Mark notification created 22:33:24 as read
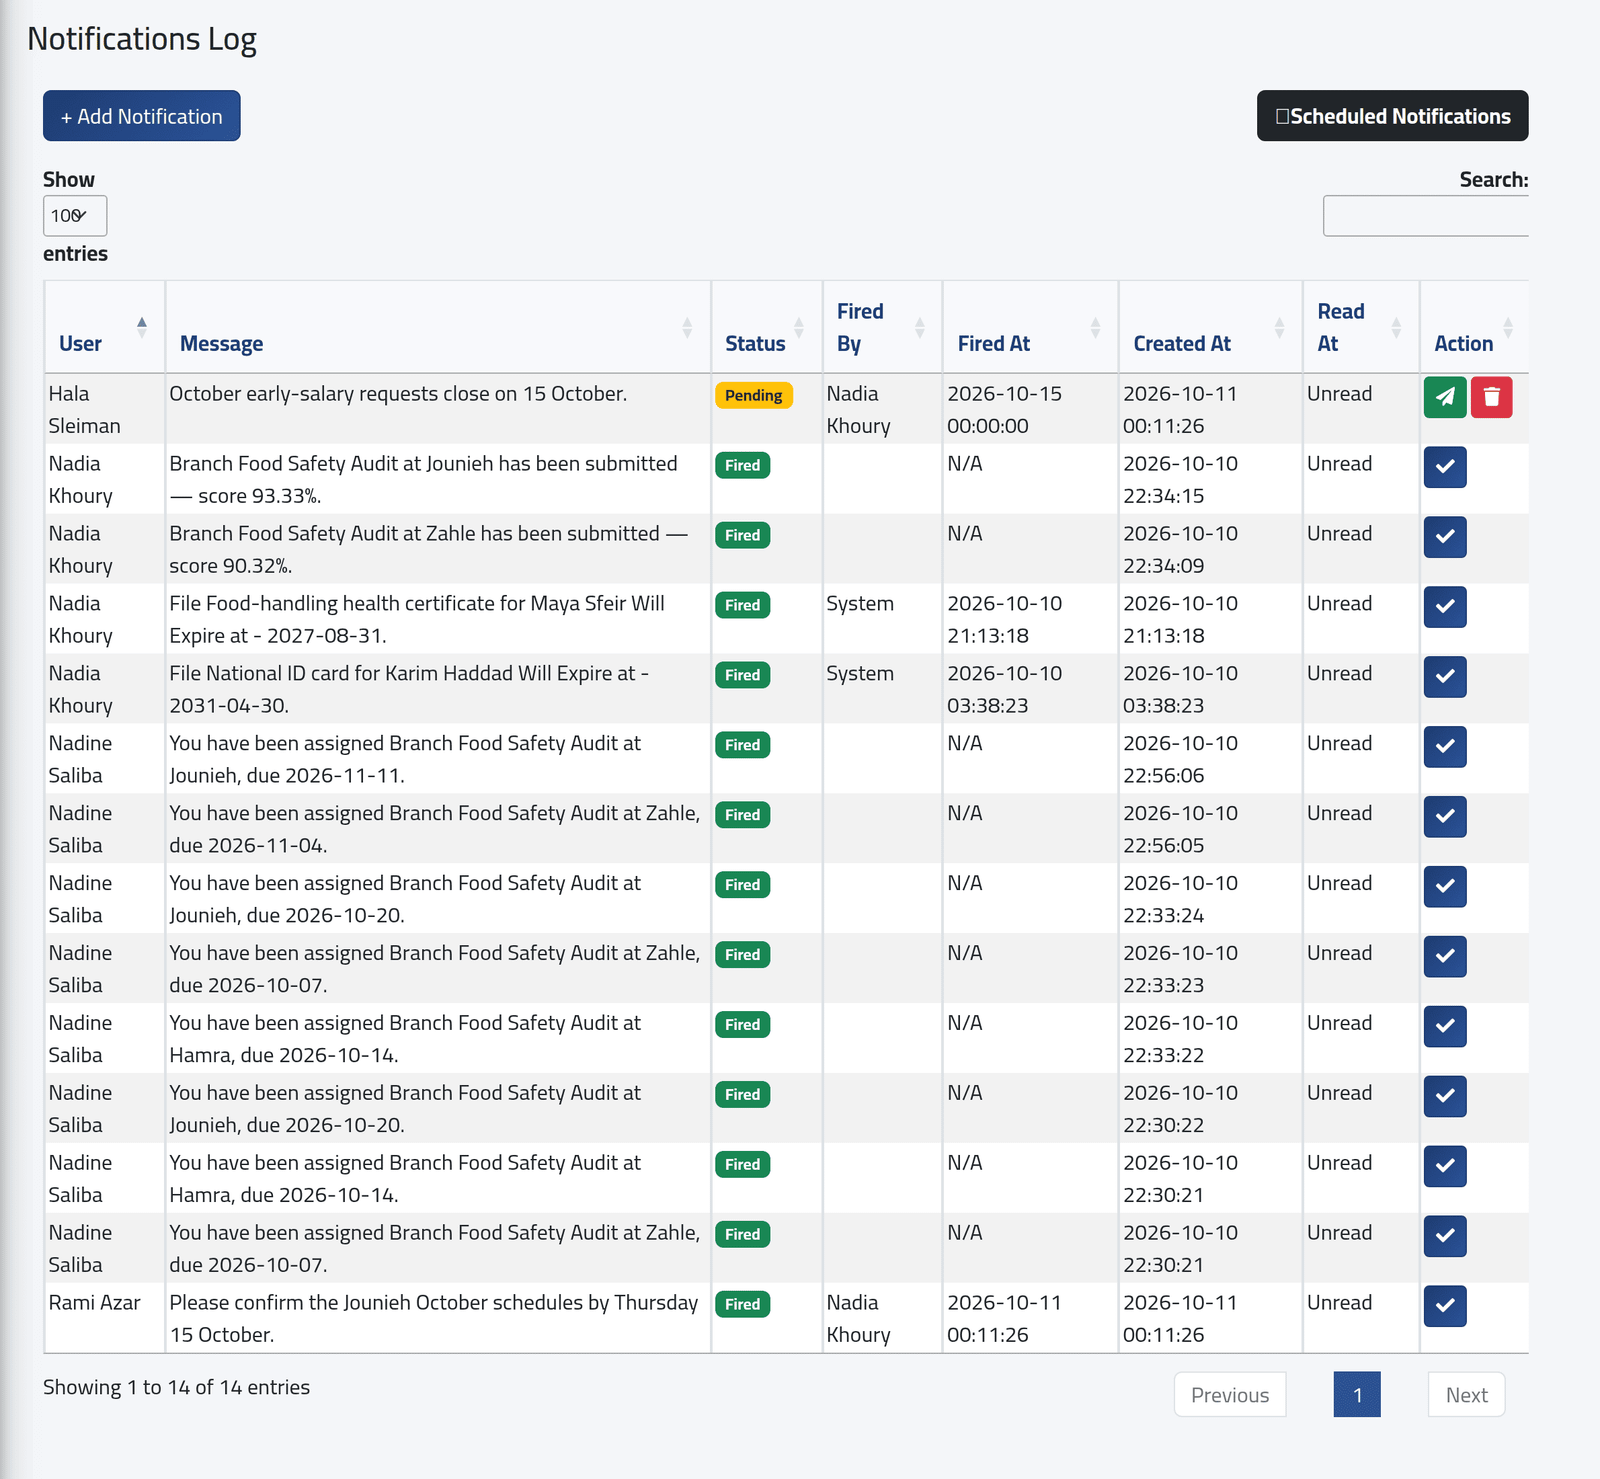Image resolution: width=1600 pixels, height=1479 pixels. (x=1445, y=887)
